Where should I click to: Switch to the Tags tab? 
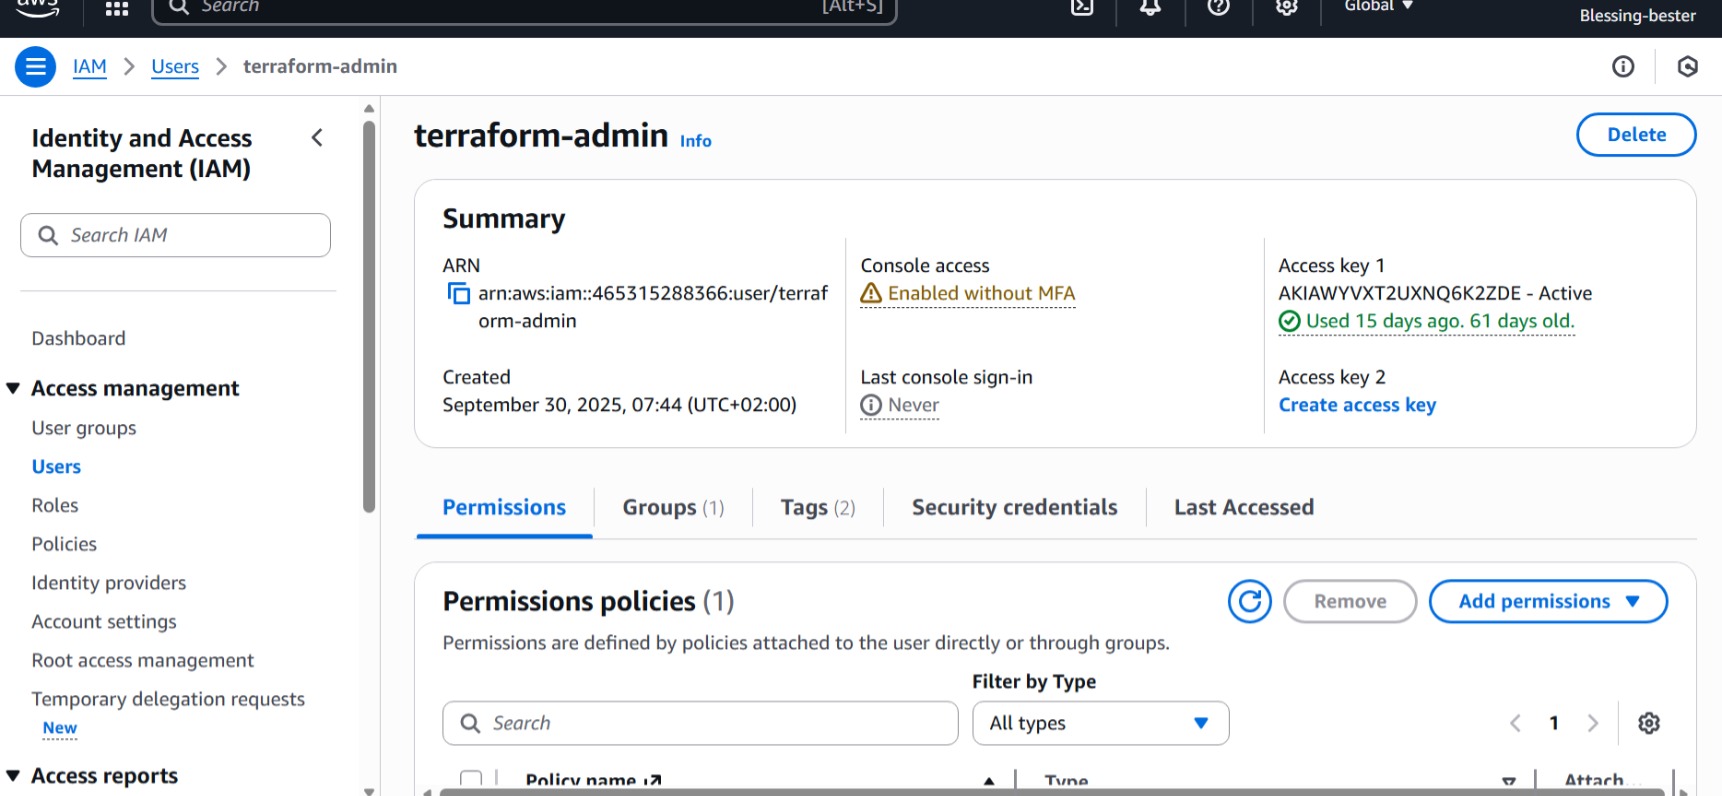[x=818, y=507]
